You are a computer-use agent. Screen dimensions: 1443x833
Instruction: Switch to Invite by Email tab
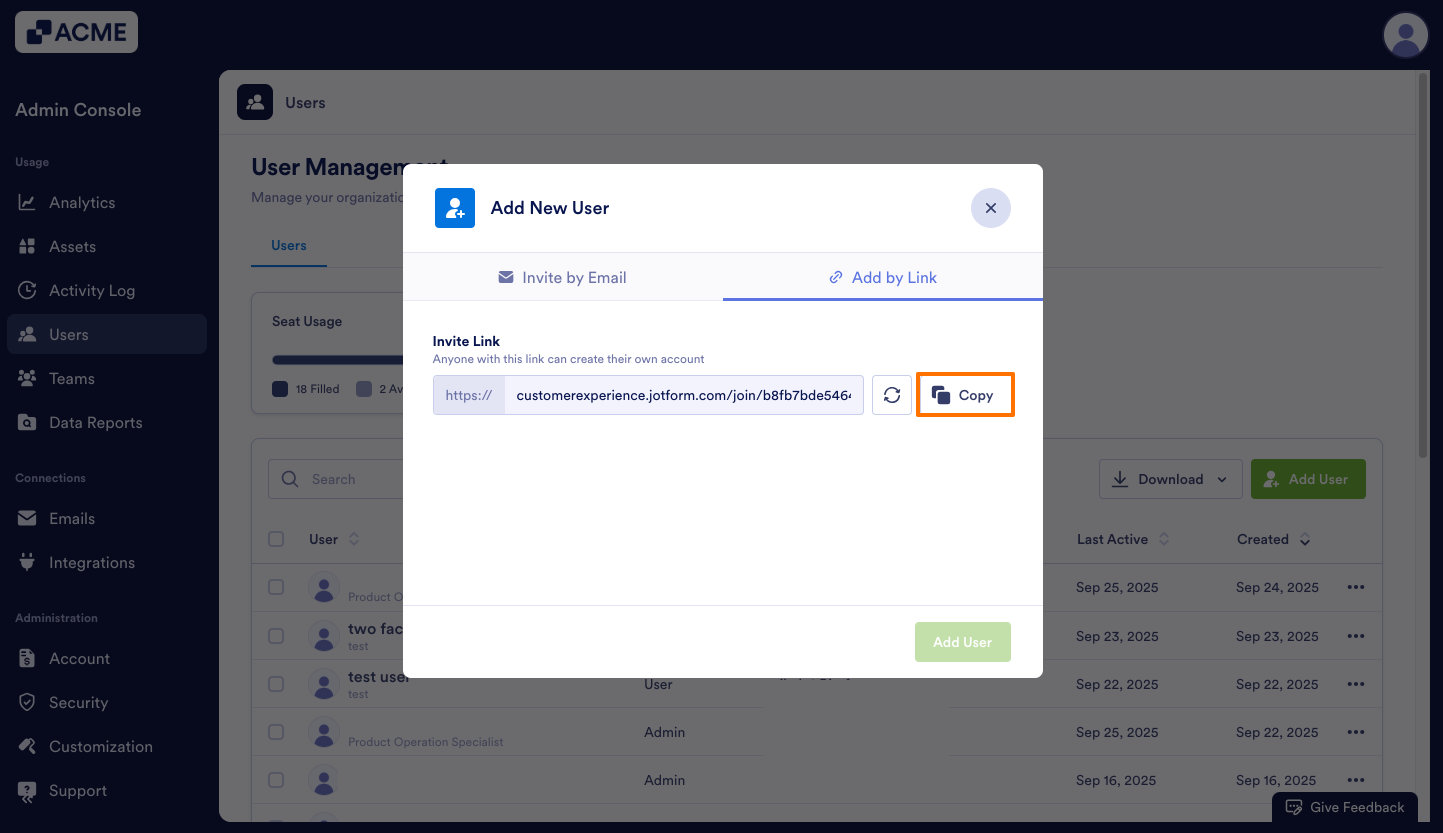[562, 277]
